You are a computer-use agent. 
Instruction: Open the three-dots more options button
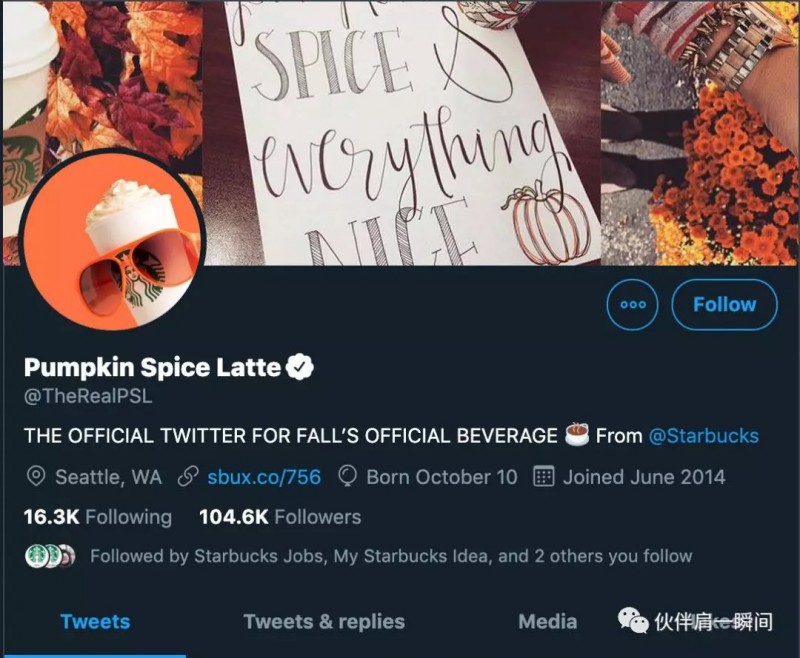(x=633, y=305)
